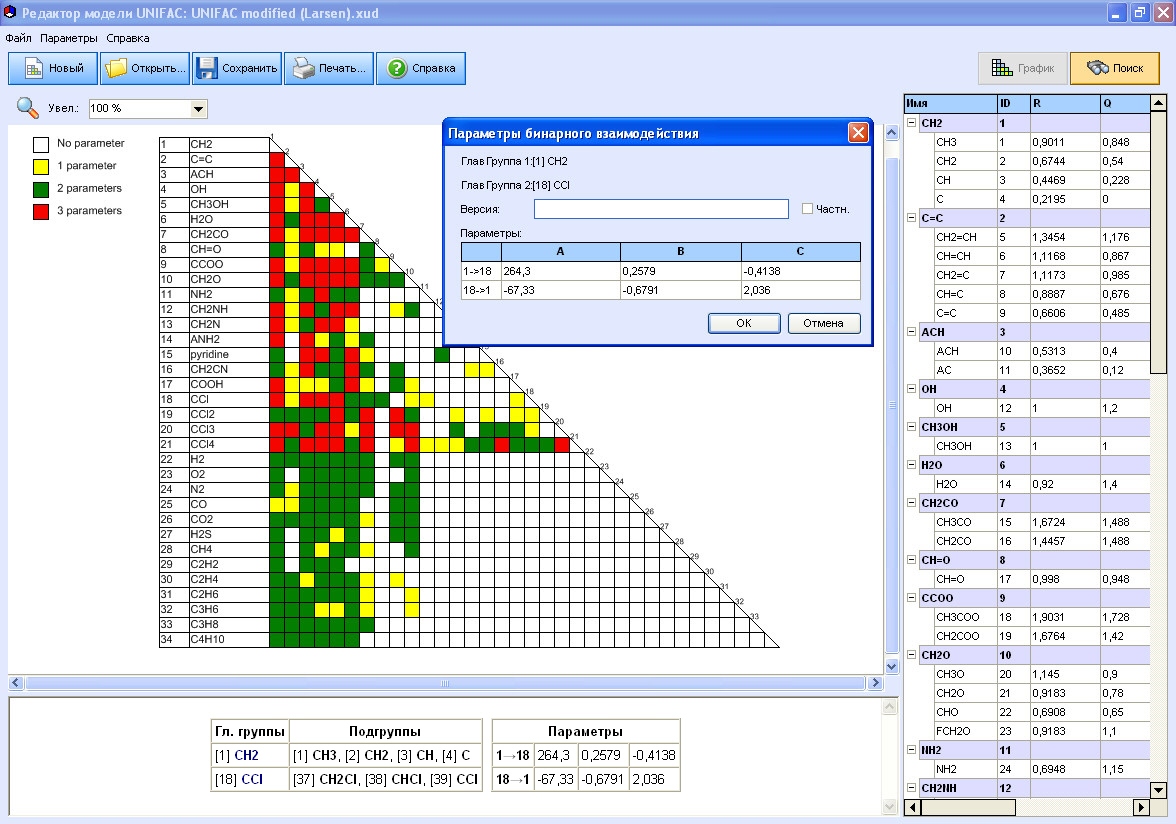Screen dimensions: 1176x824
Task: Click the Поиск binoculars button
Action: 1114,68
